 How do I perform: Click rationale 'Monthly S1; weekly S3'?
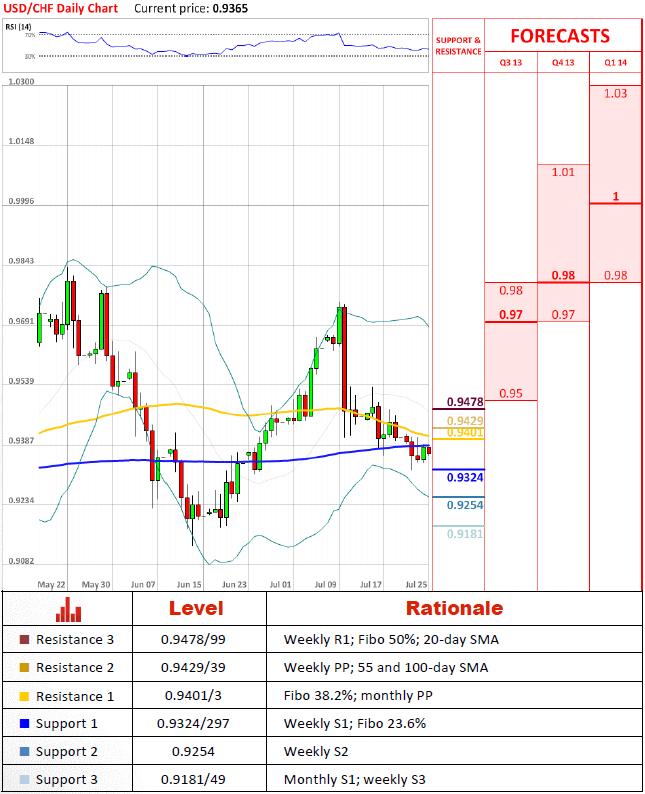coord(354,779)
